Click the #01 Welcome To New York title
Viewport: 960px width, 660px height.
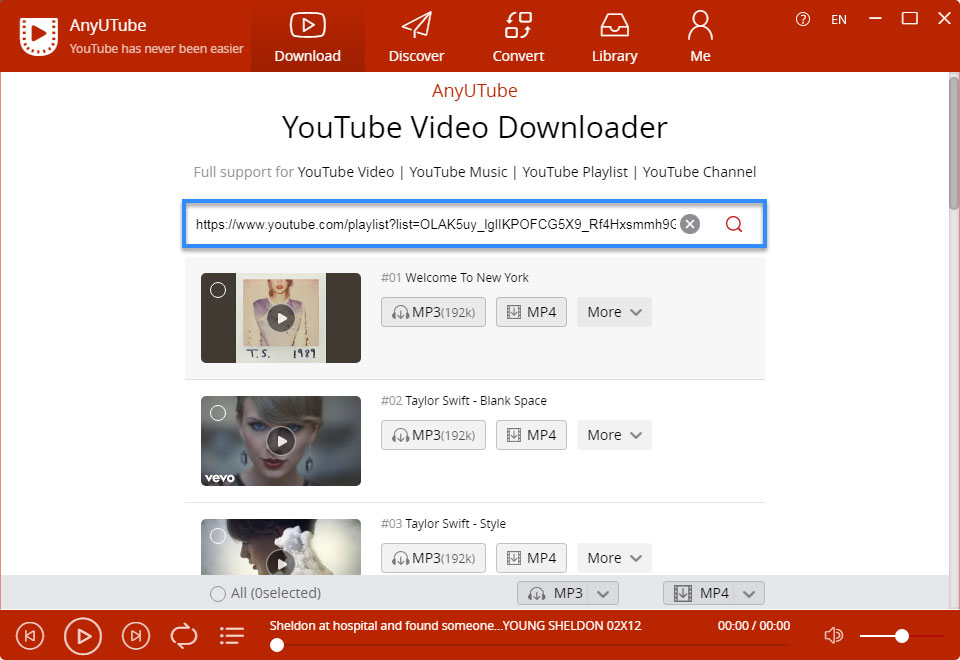coord(454,277)
